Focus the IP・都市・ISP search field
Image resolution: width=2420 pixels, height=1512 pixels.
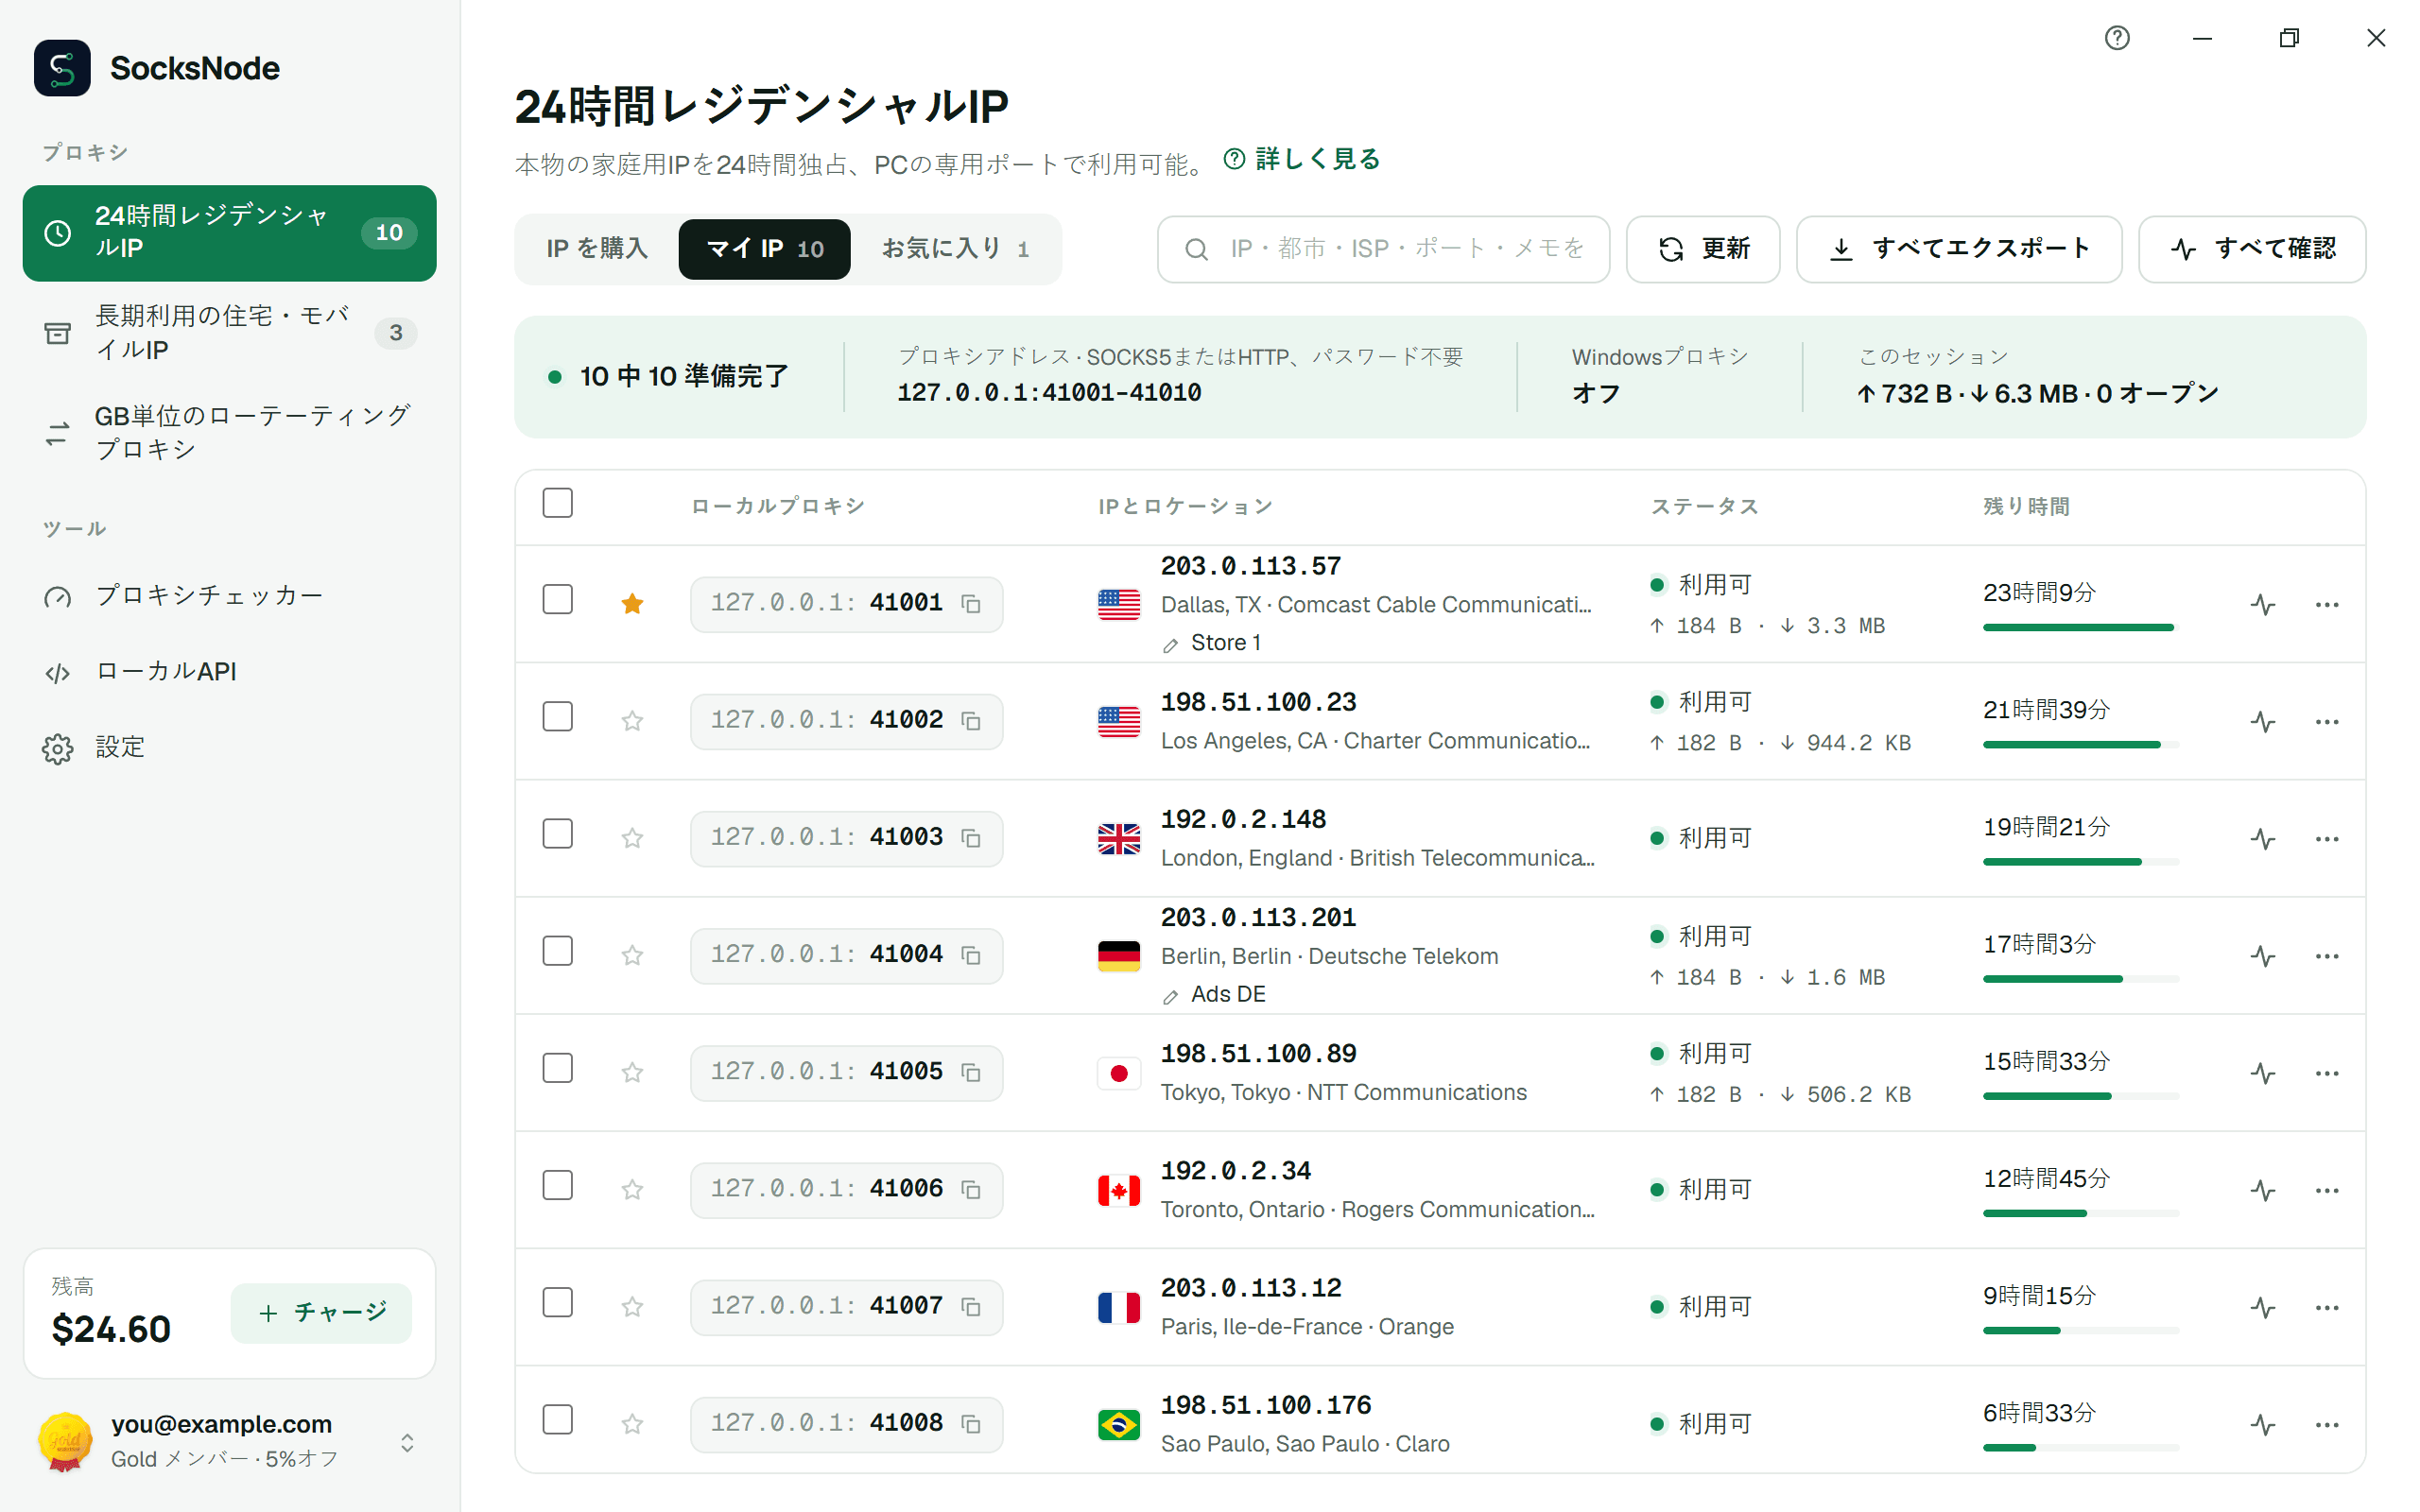pos(1383,248)
